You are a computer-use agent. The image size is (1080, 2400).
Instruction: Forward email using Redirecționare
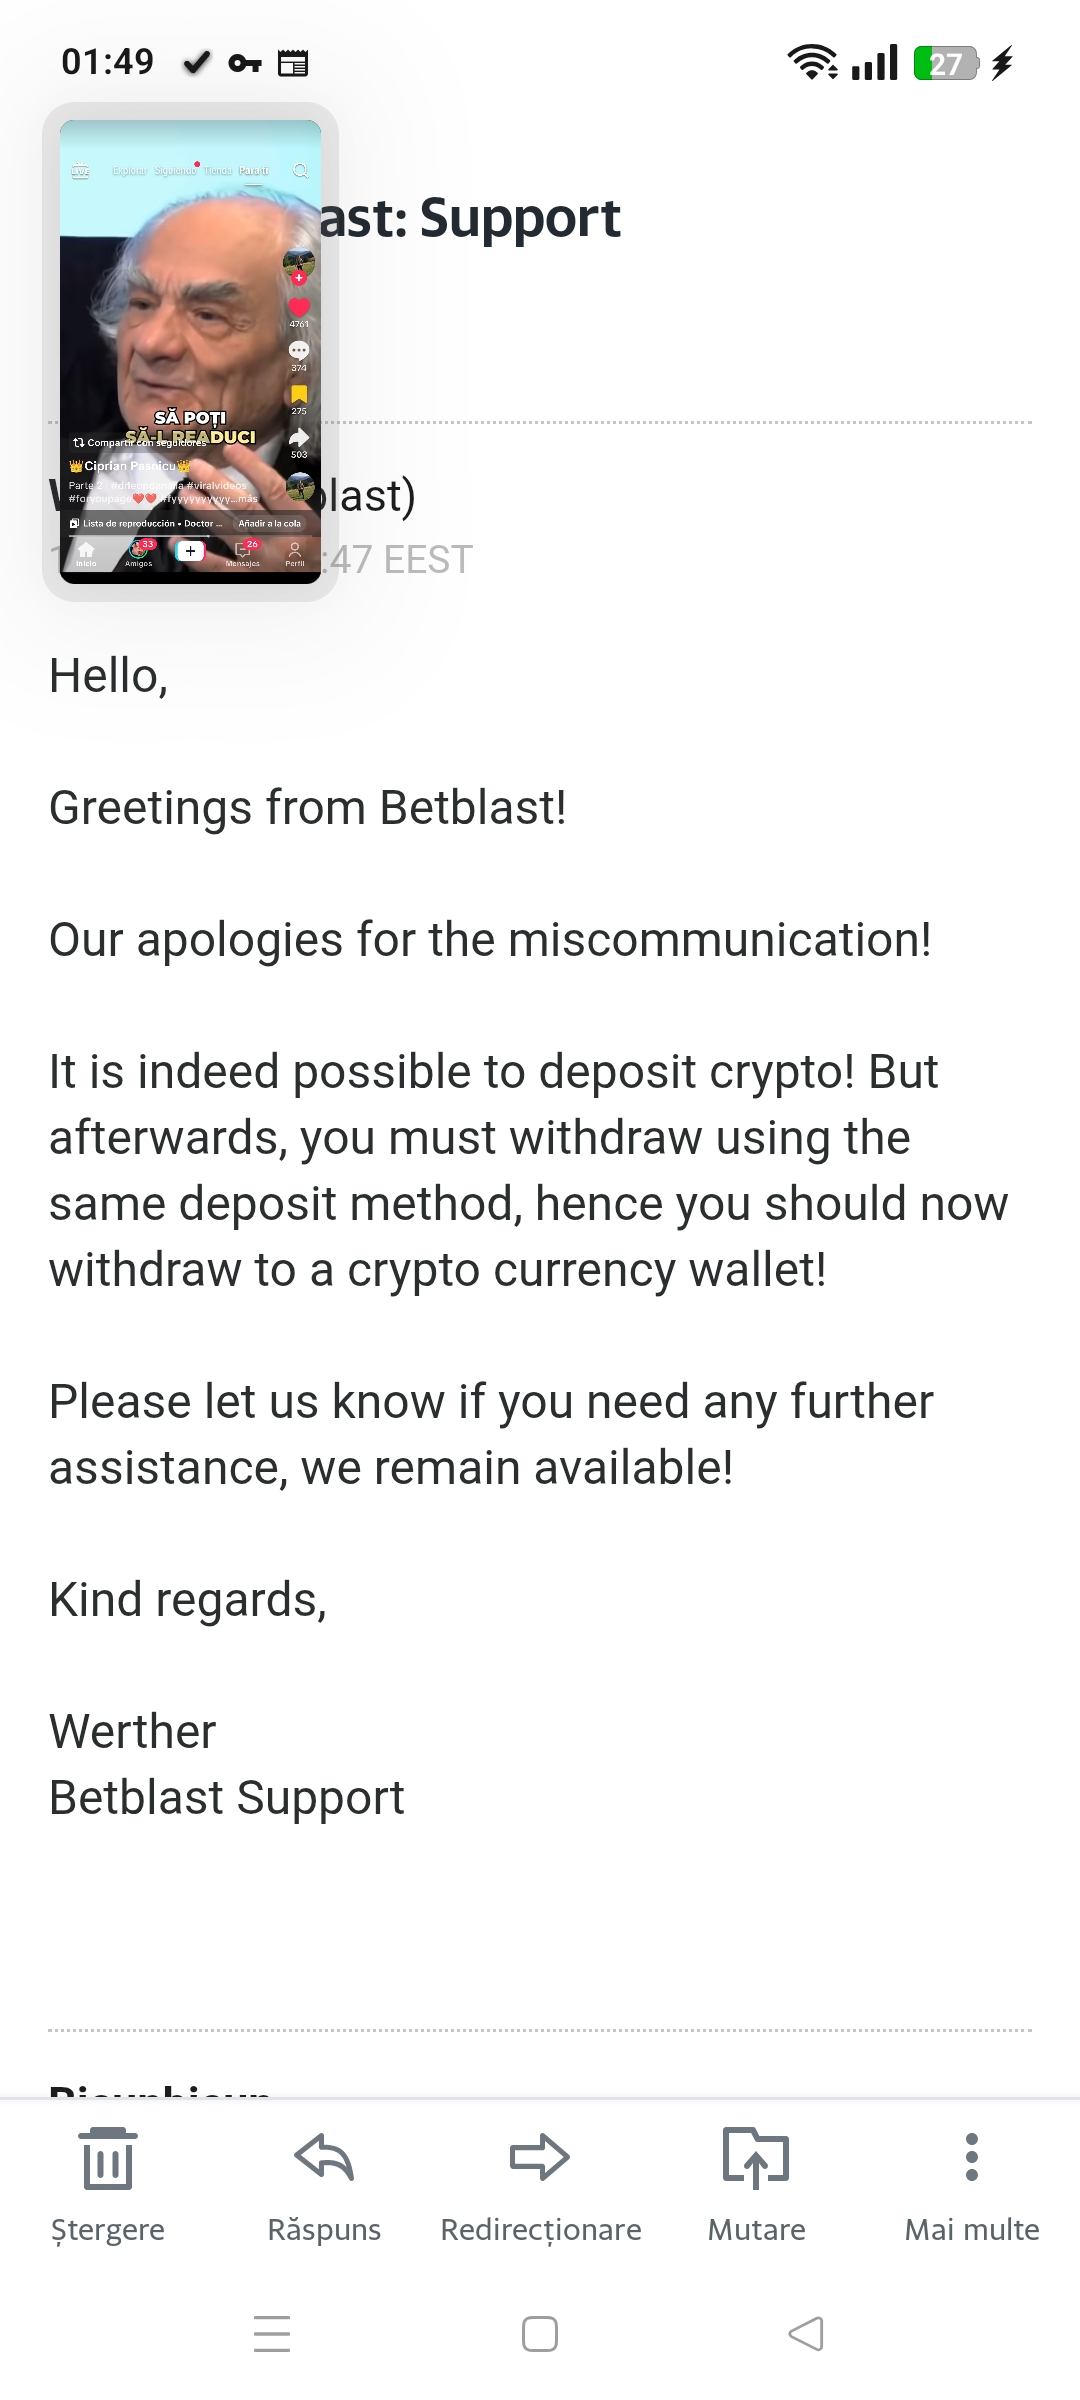540,2180
